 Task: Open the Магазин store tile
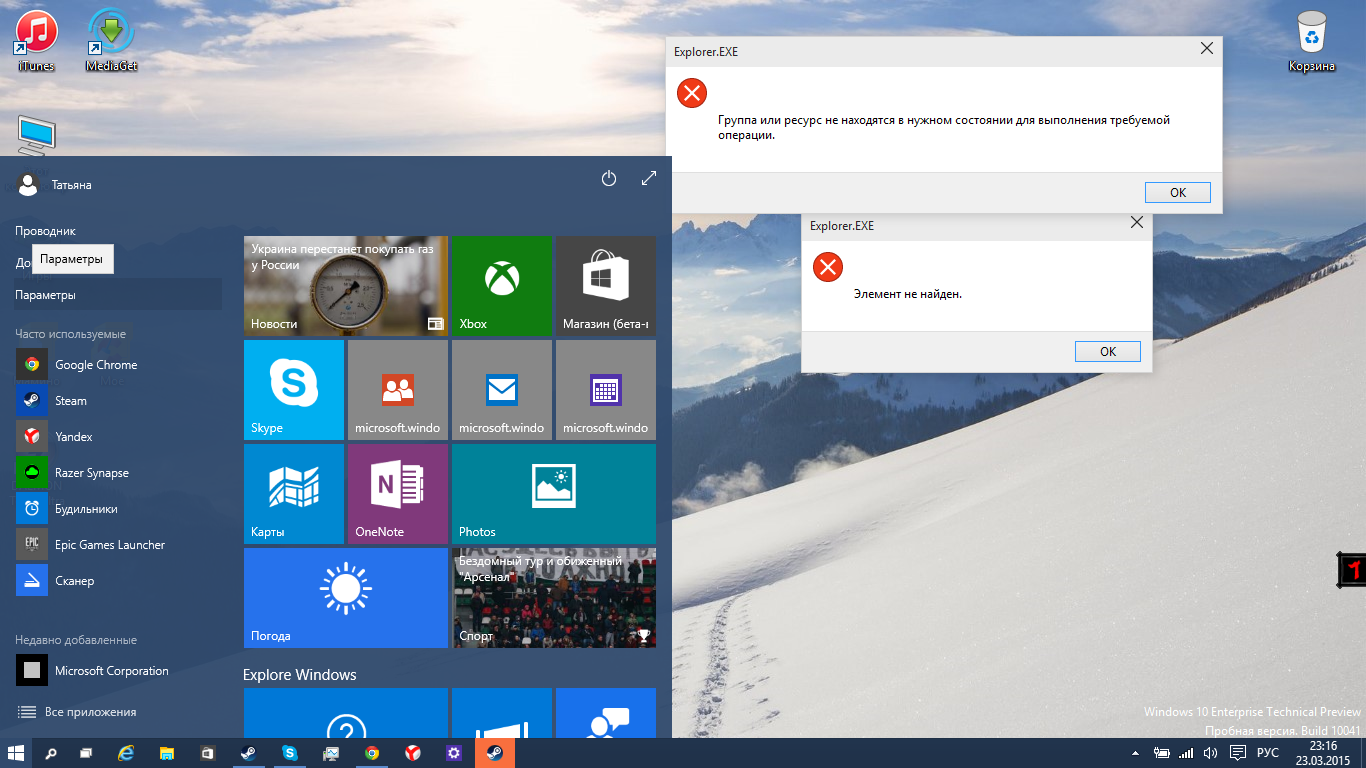606,286
